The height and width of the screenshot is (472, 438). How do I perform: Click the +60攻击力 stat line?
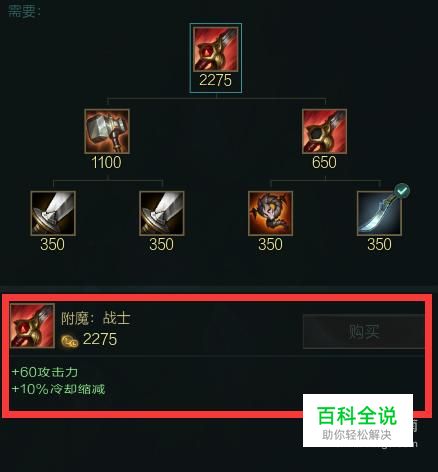pos(45,372)
